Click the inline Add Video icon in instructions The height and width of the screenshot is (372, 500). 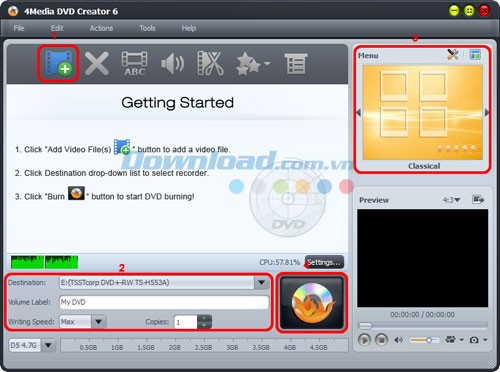click(x=122, y=147)
